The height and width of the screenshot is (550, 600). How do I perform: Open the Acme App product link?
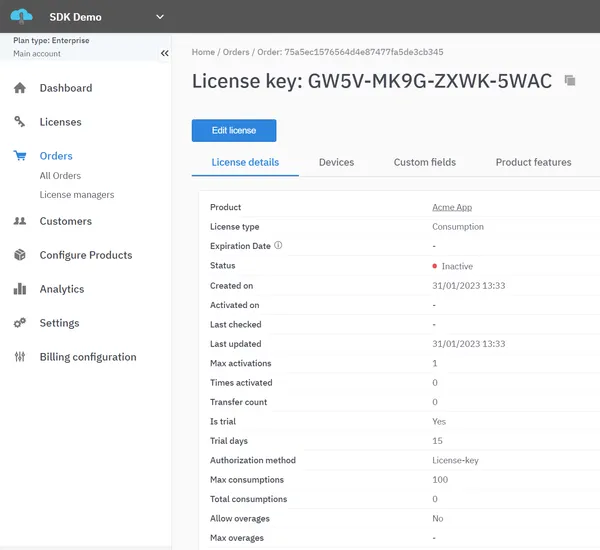click(x=451, y=207)
